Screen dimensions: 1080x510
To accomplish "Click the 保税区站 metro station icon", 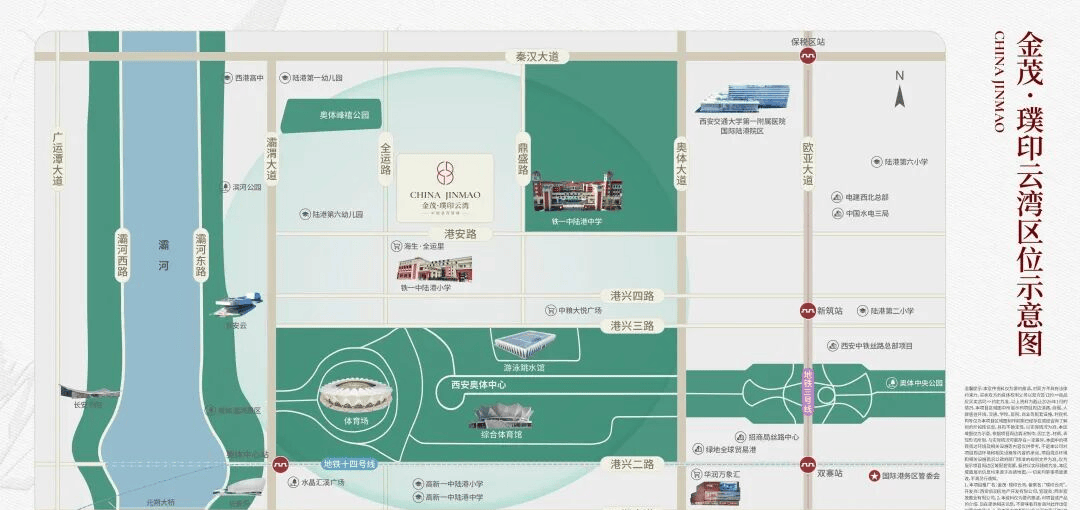I will [x=807, y=57].
